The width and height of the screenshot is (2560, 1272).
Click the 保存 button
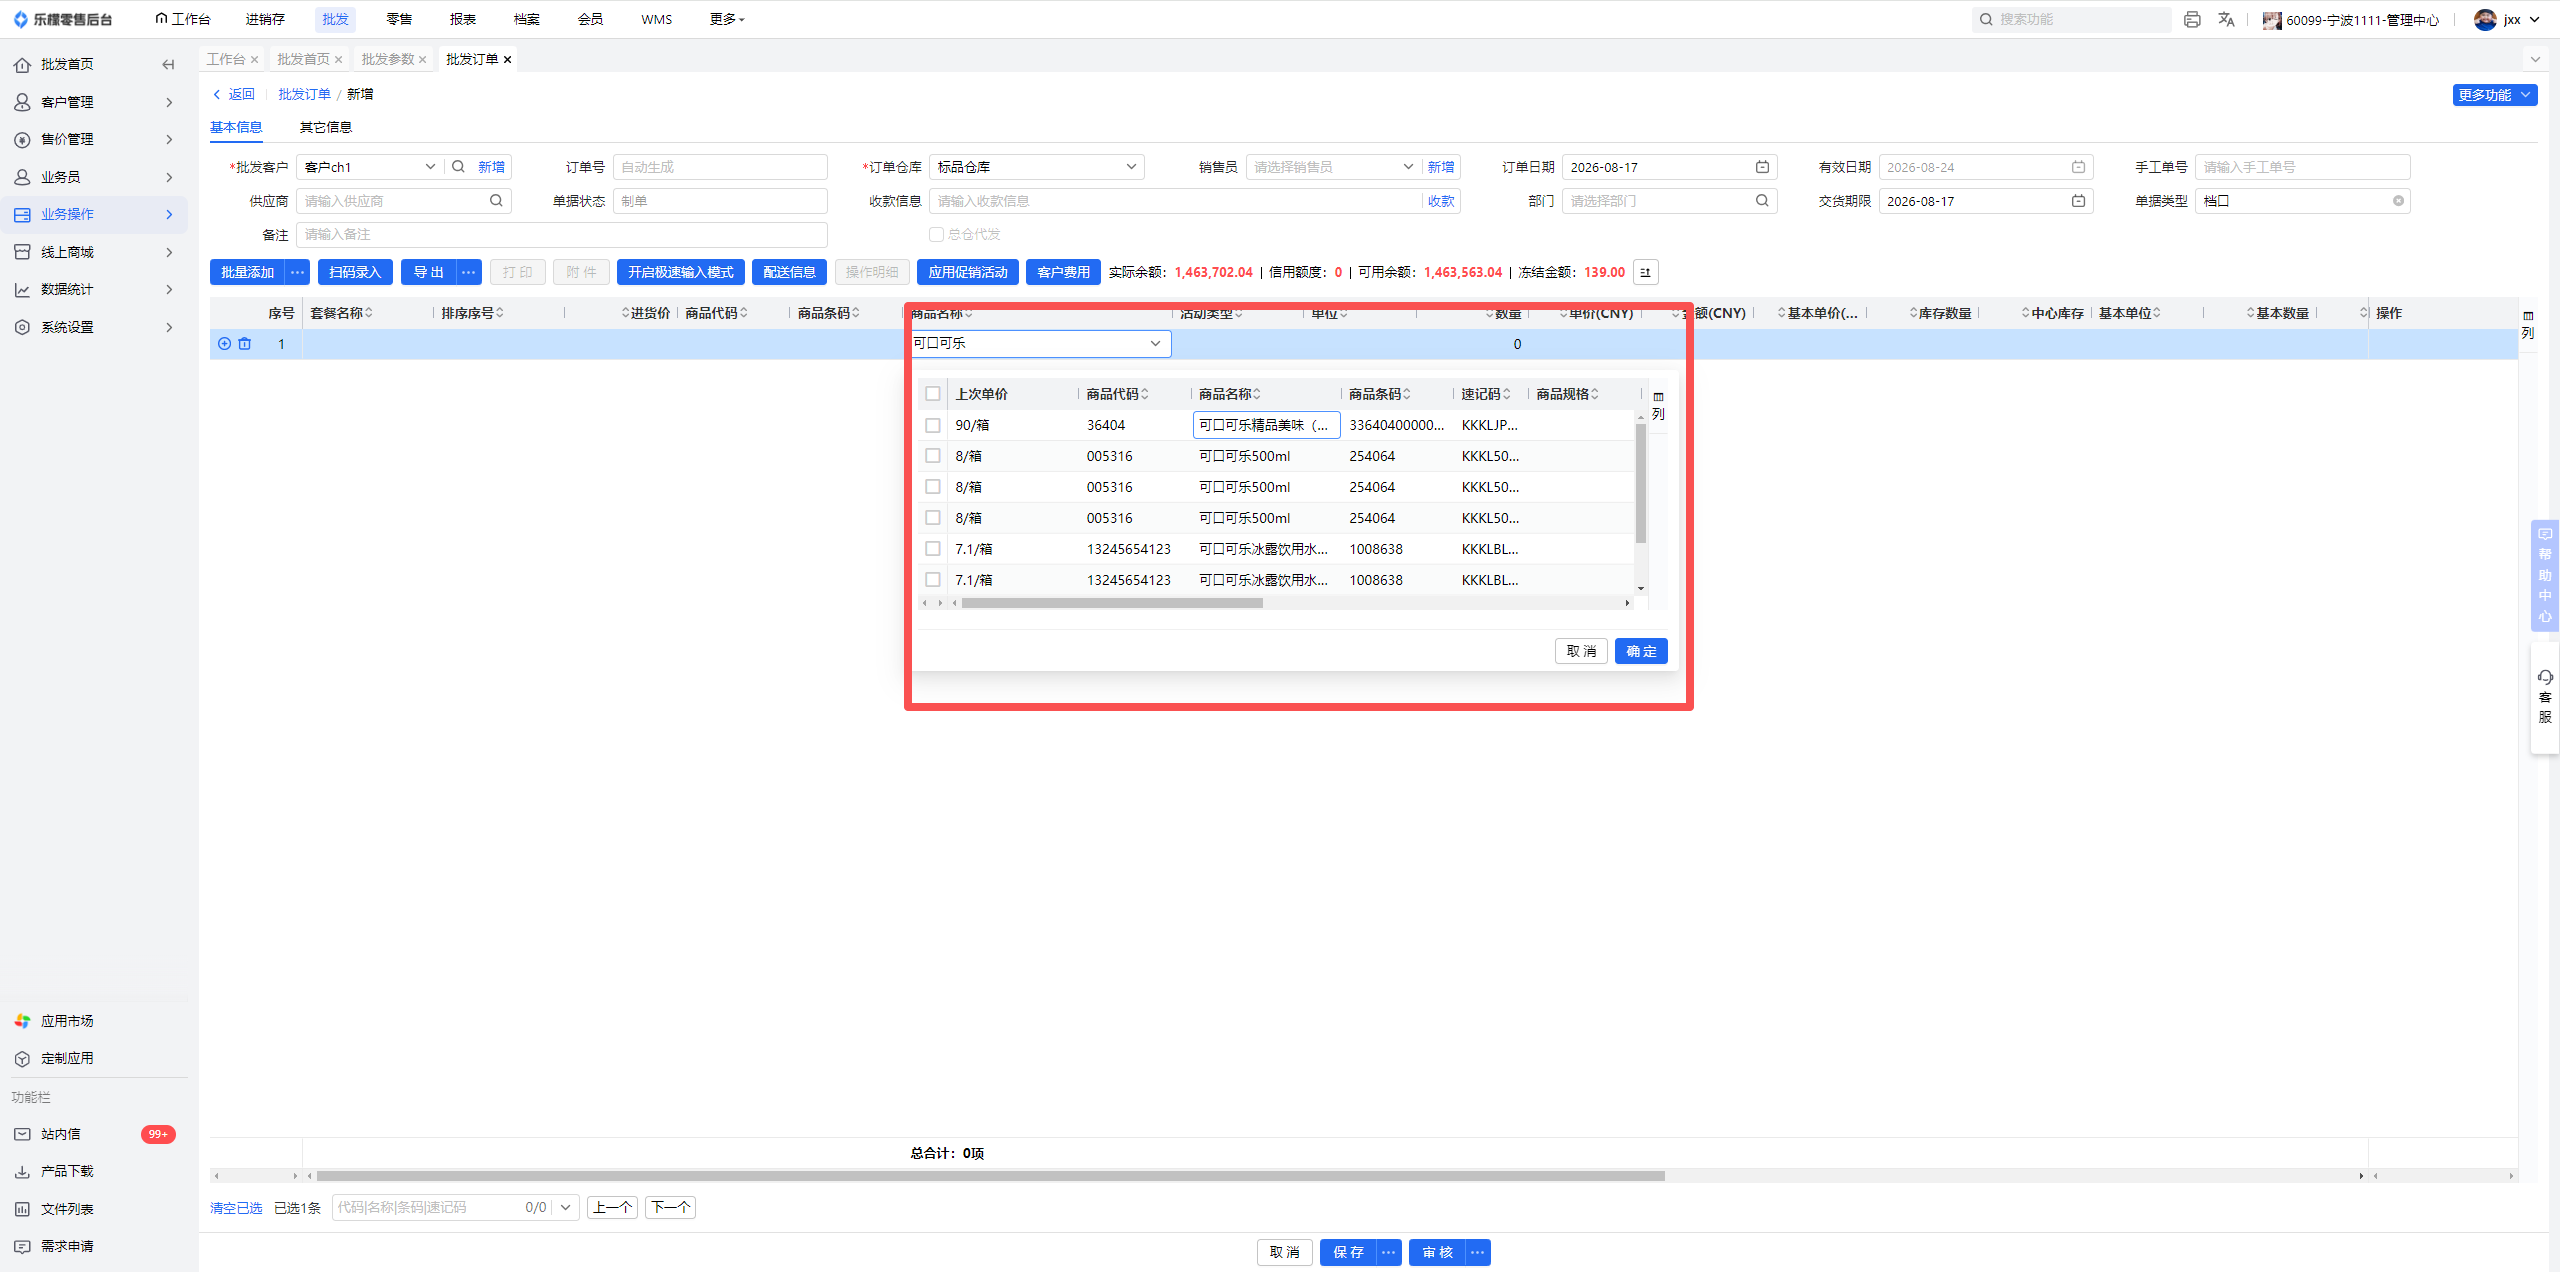click(x=1348, y=1252)
